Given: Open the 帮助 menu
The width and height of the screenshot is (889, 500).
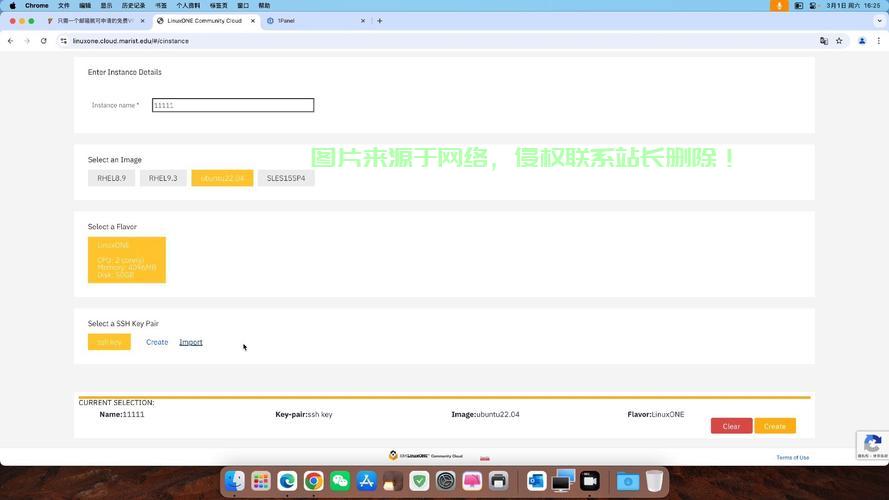Looking at the screenshot, I should 264,5.
